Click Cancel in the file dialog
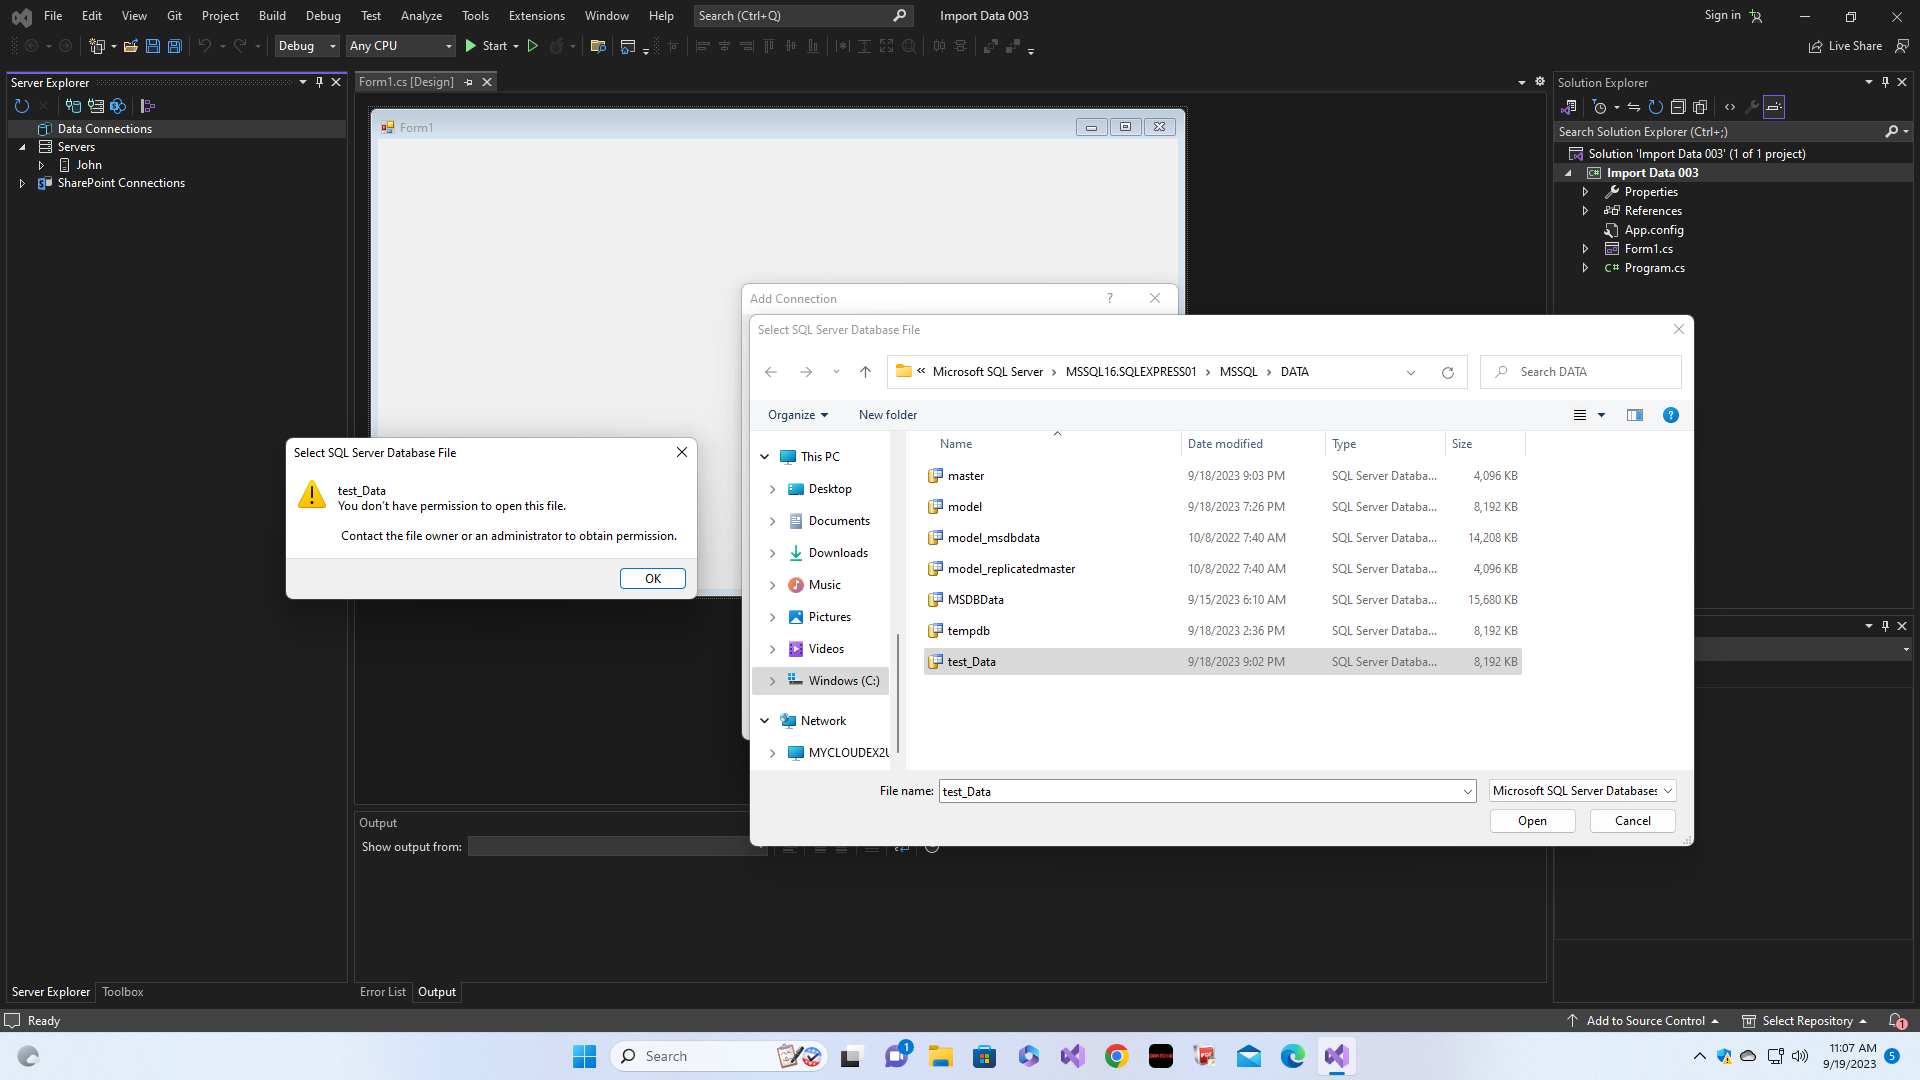Image resolution: width=1920 pixels, height=1080 pixels. pos(1632,821)
